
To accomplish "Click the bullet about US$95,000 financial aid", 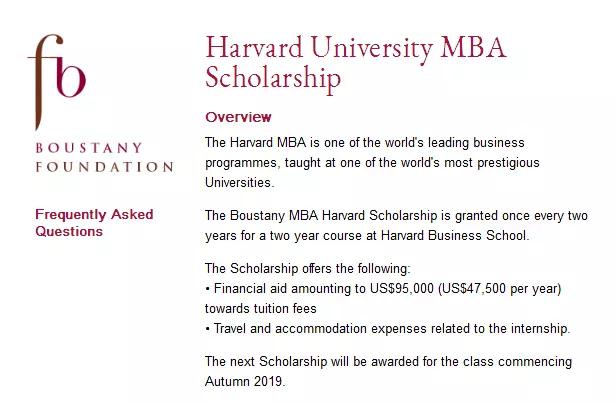I will click(383, 299).
